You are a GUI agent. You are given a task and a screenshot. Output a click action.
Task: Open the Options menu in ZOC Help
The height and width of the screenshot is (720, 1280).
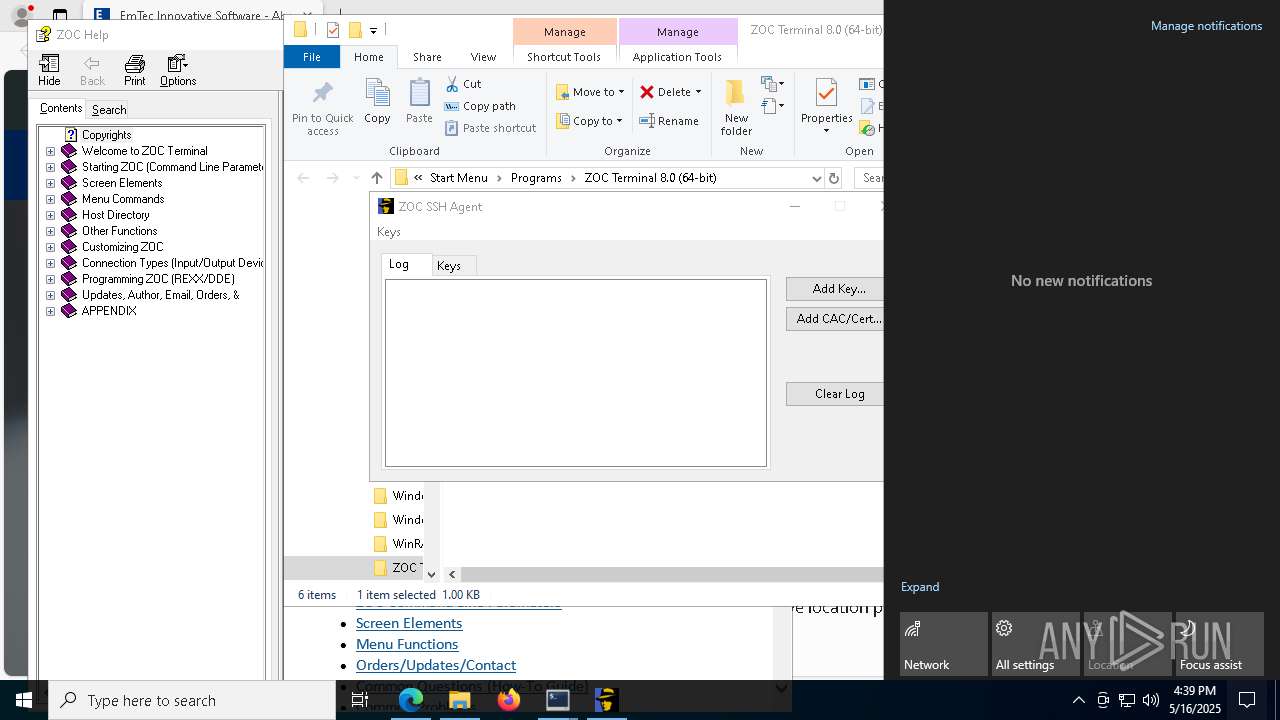tap(178, 71)
